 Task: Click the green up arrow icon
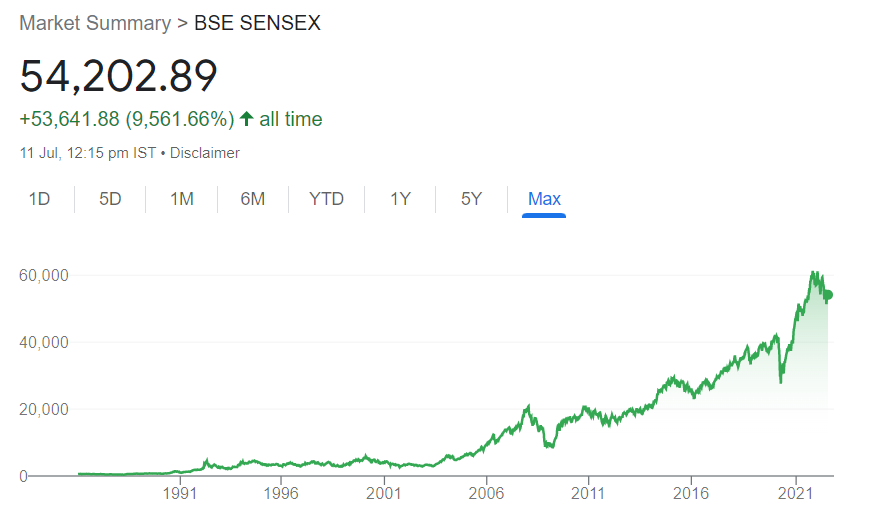click(246, 118)
